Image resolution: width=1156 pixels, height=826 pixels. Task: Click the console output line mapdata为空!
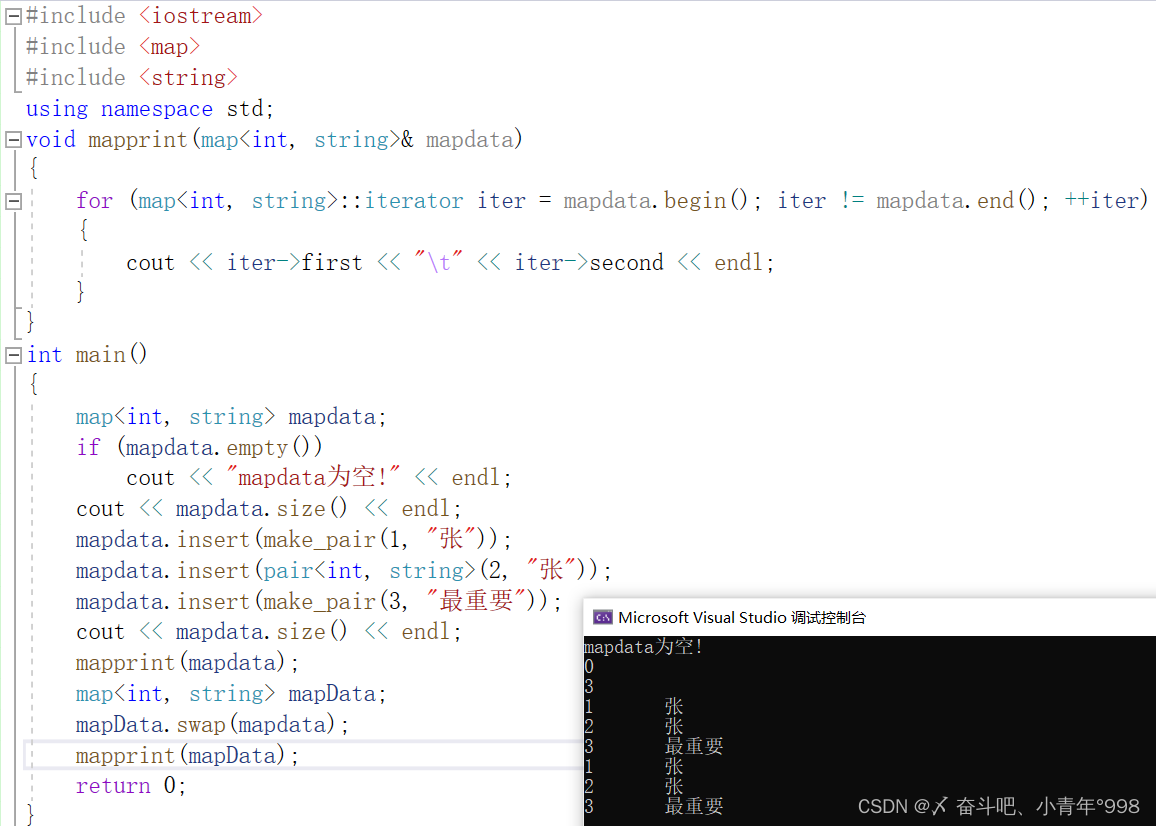point(644,647)
